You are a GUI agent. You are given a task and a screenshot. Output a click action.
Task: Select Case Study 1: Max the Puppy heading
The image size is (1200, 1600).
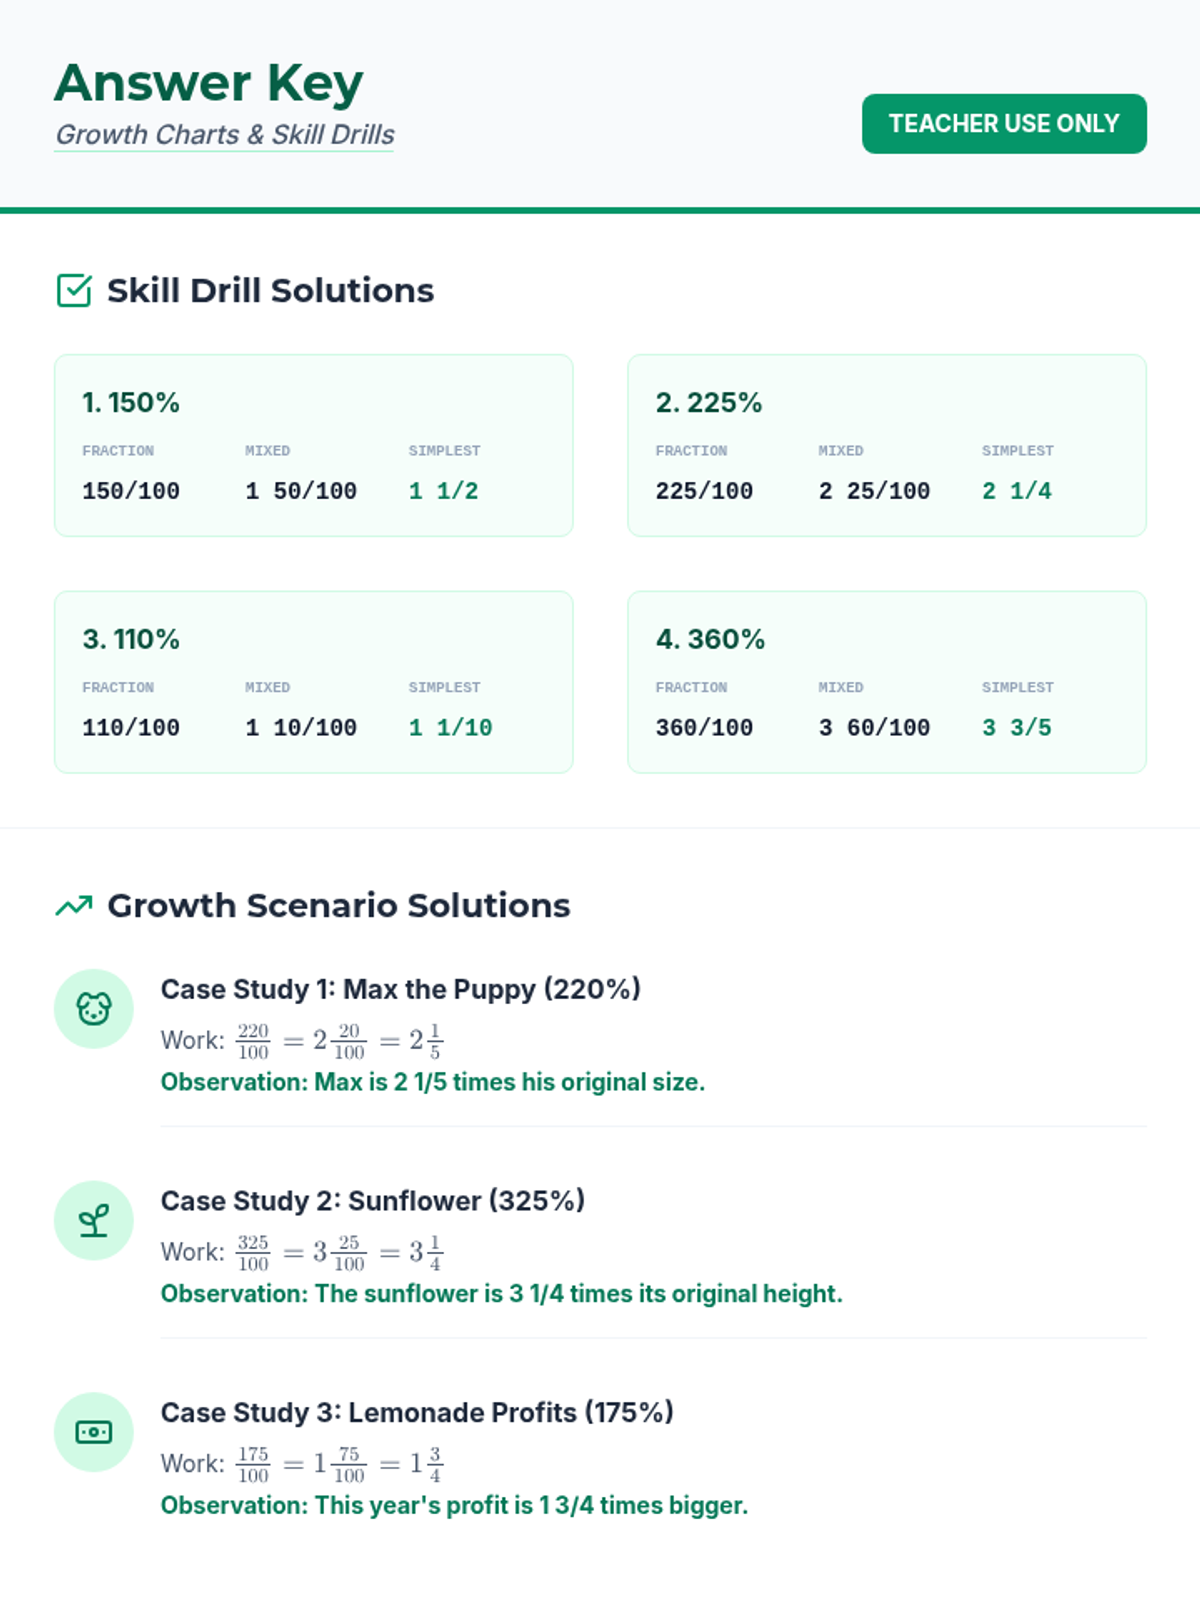point(400,989)
